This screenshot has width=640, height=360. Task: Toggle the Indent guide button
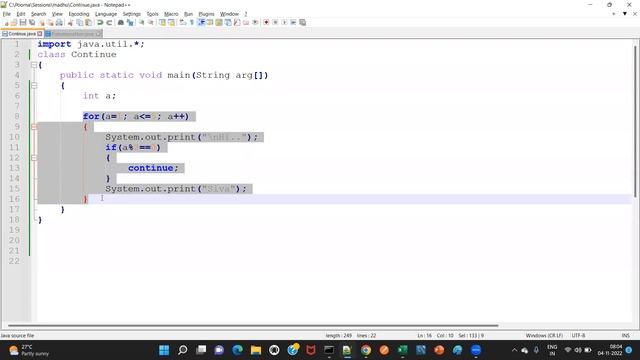(x=201, y=23)
